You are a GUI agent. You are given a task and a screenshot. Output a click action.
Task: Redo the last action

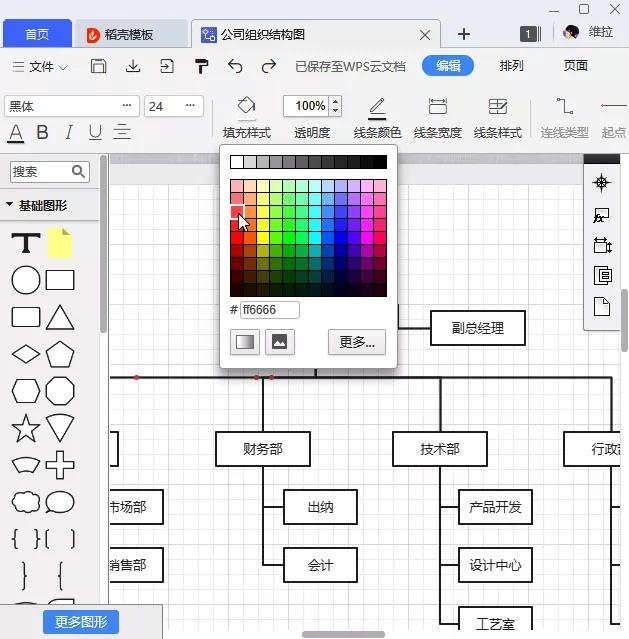click(269, 66)
